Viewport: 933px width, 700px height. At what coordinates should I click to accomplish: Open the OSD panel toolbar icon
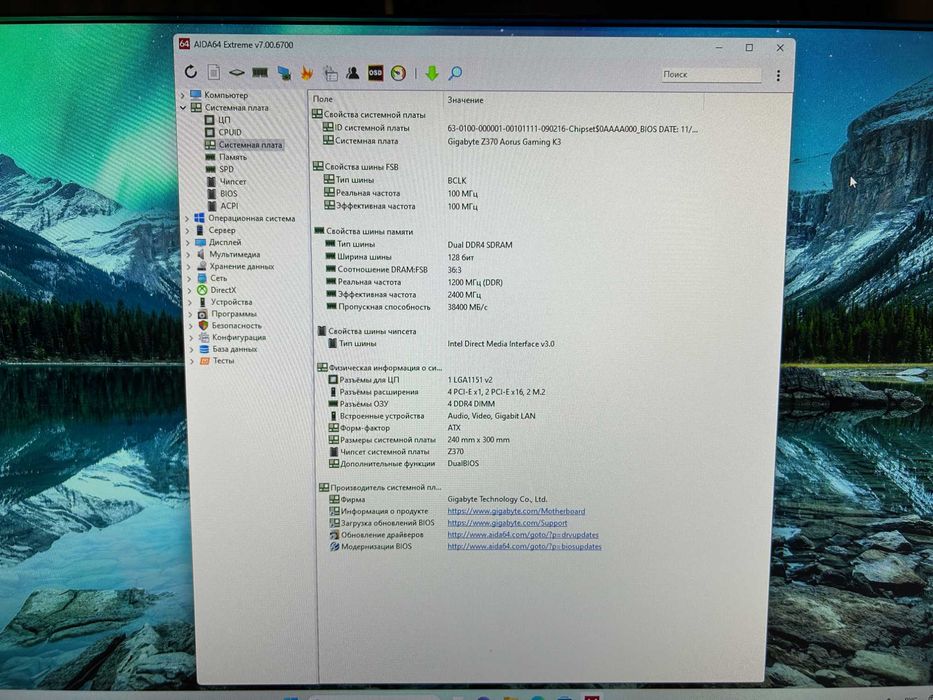pos(375,73)
